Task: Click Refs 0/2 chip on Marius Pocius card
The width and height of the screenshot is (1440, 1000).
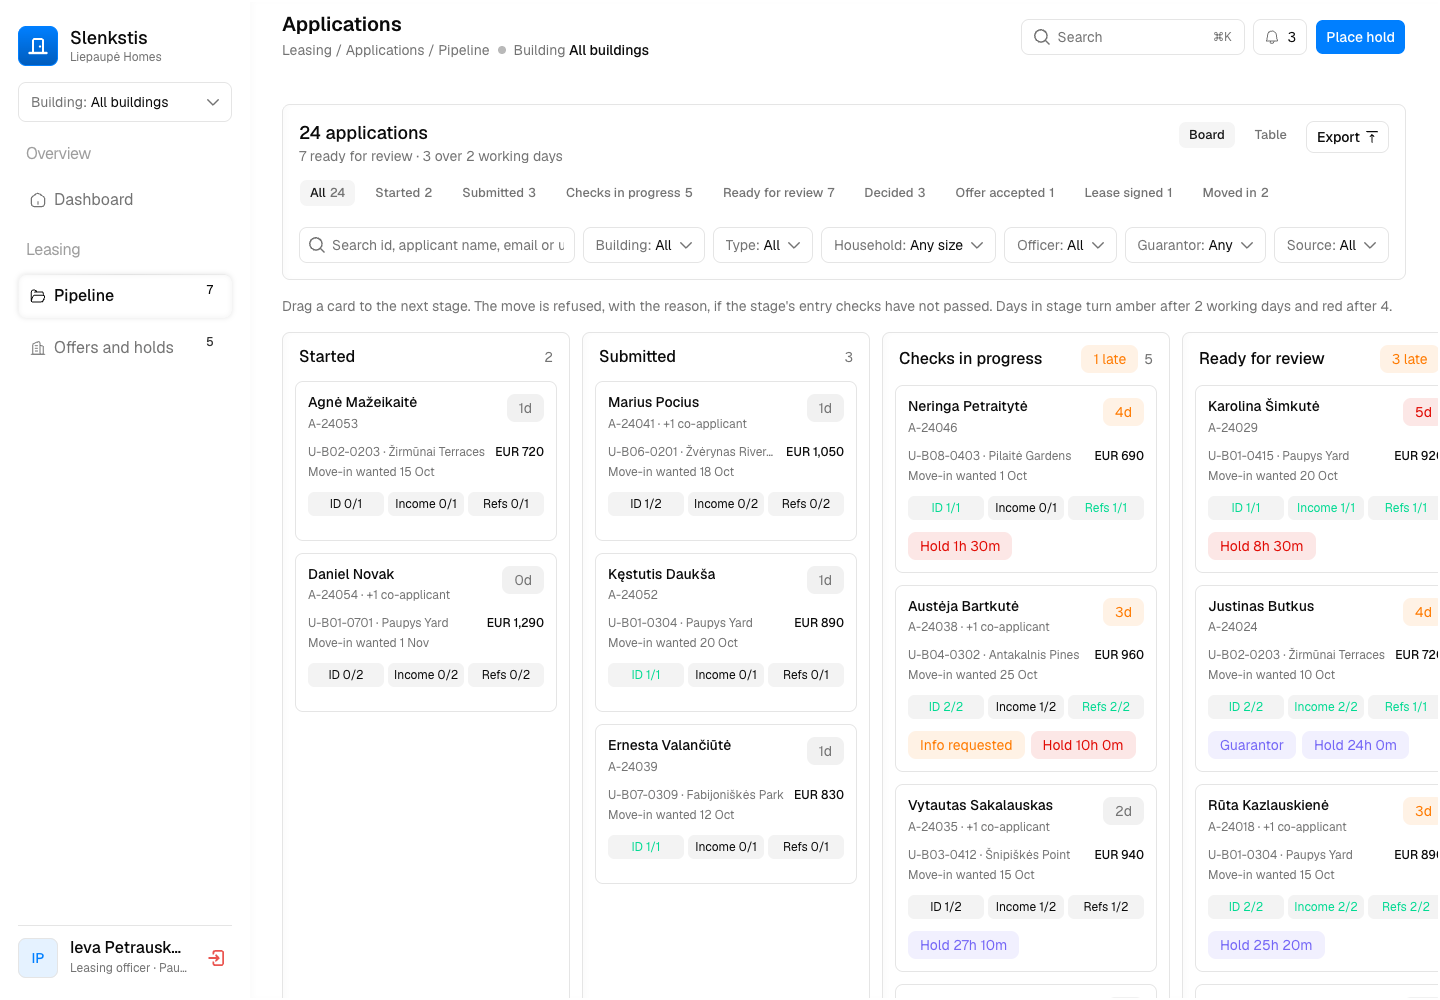Action: 806,504
